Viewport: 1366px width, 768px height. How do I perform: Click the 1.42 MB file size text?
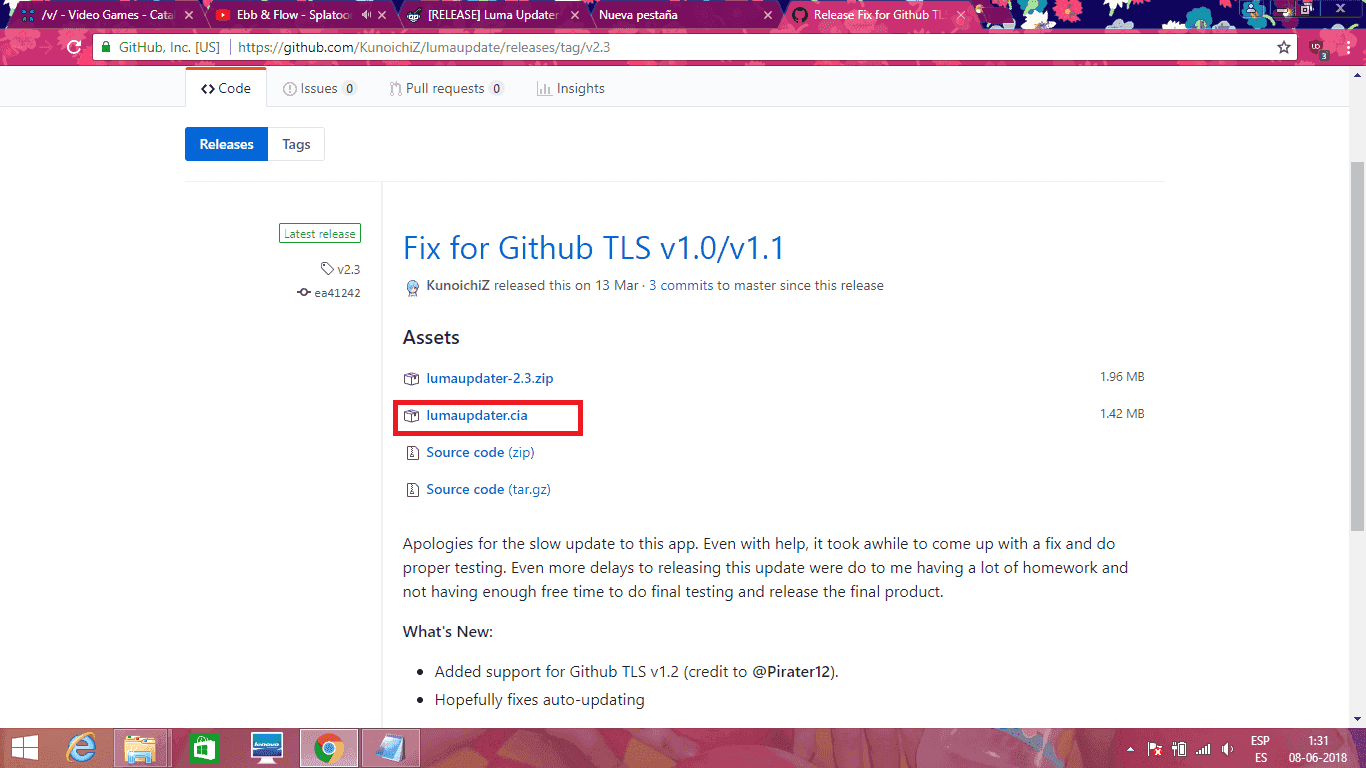1122,413
